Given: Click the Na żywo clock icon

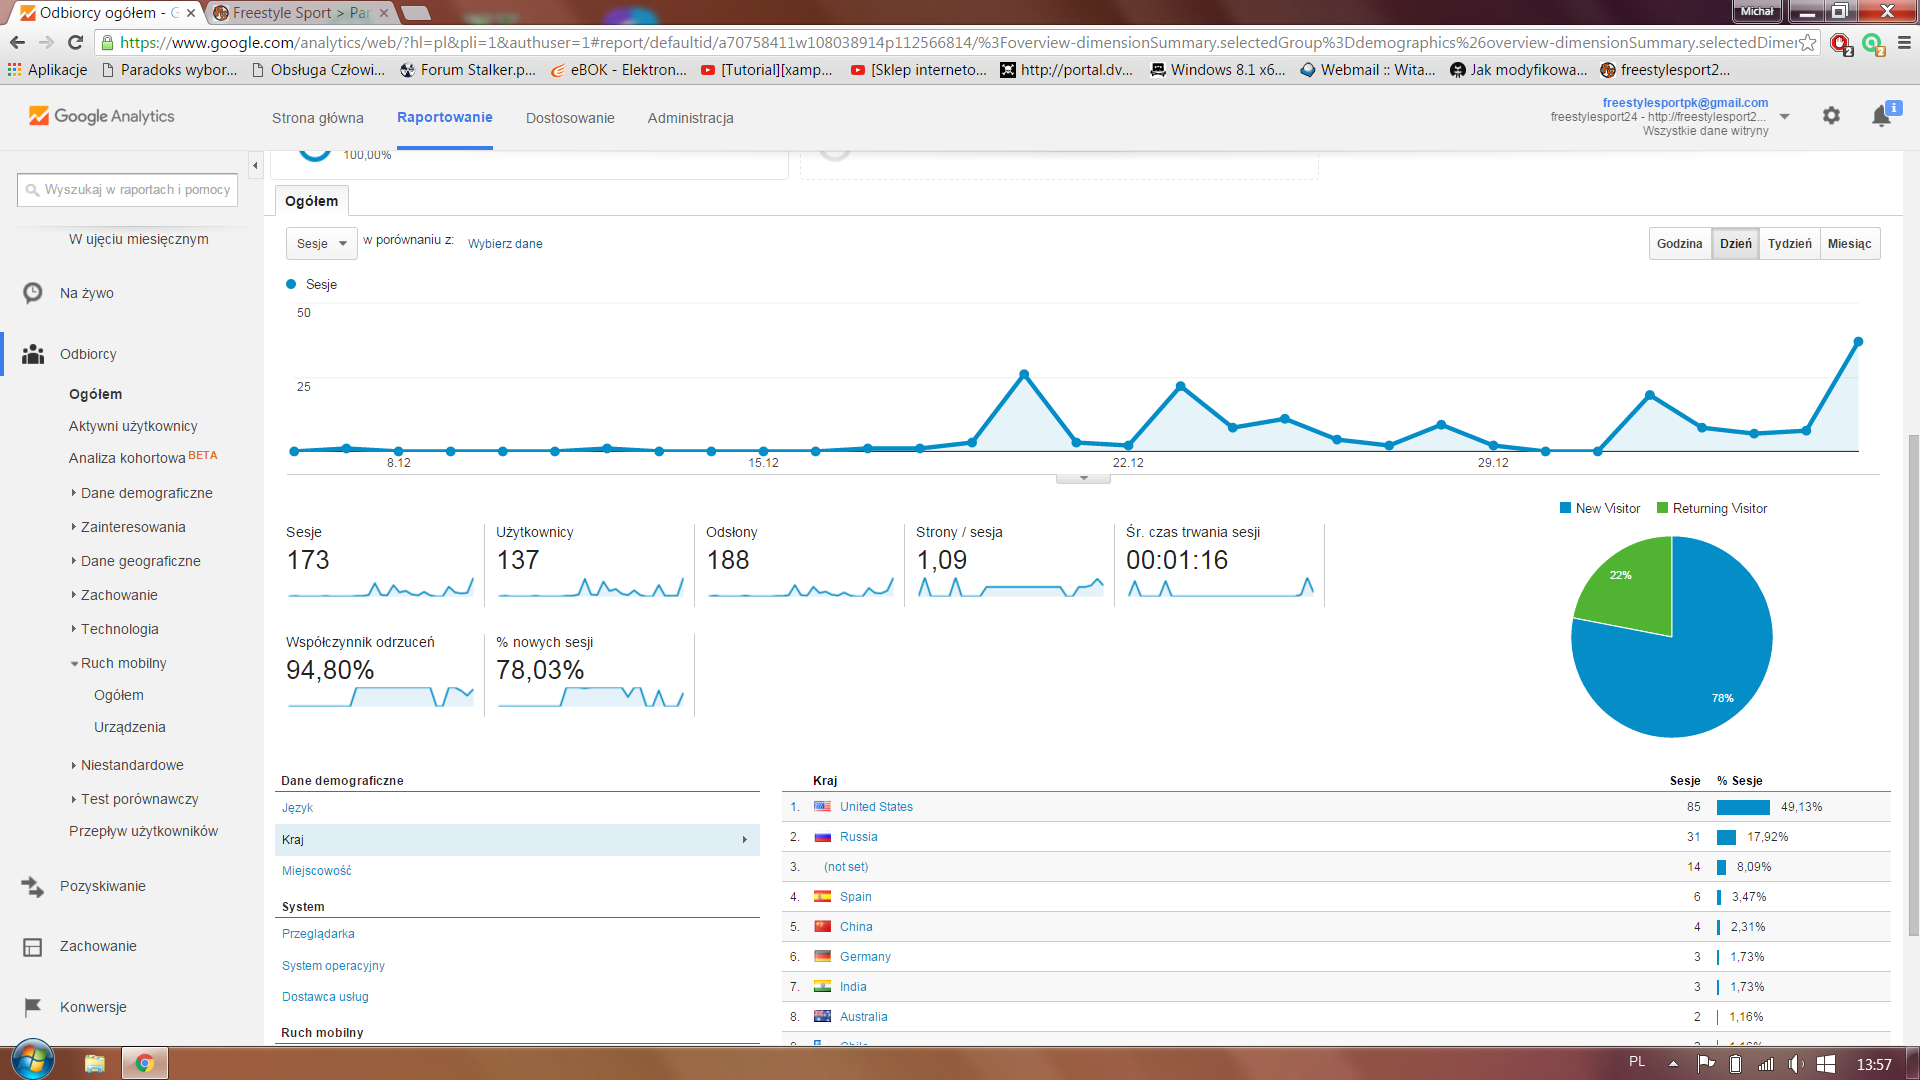Looking at the screenshot, I should [x=33, y=293].
